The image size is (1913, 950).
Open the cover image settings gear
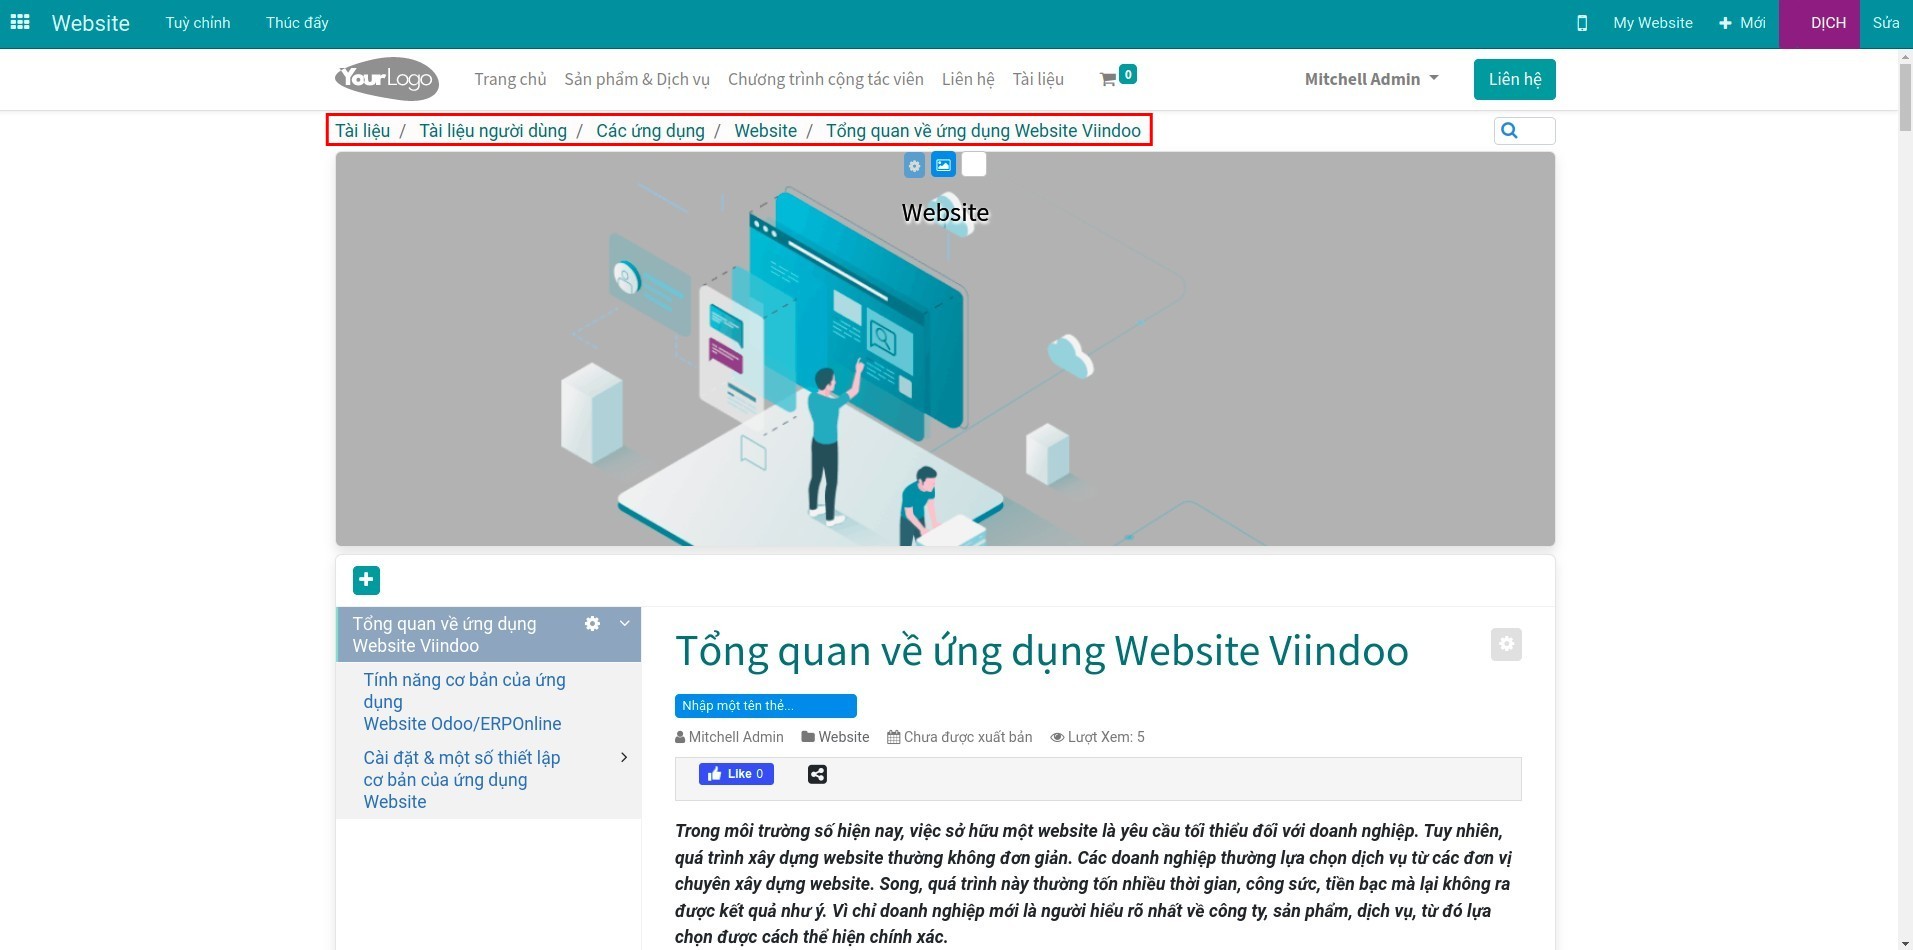913,165
